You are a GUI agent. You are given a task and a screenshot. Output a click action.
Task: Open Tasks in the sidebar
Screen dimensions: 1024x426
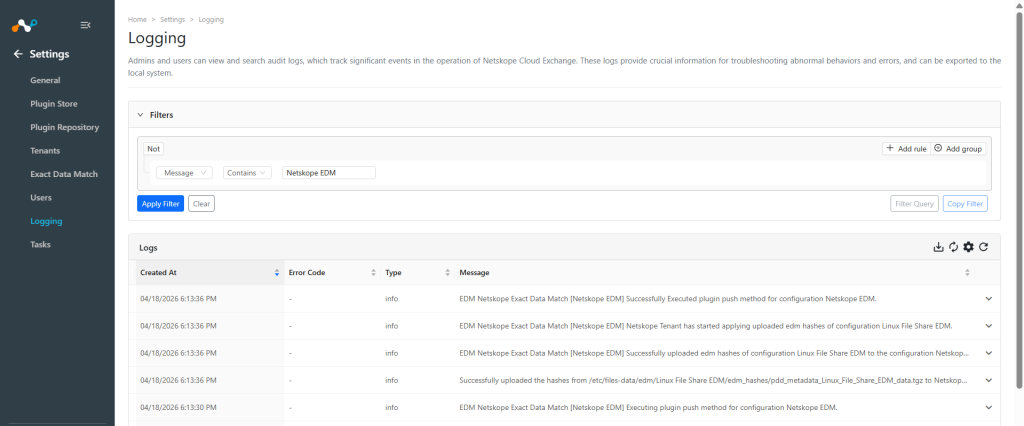pos(40,244)
